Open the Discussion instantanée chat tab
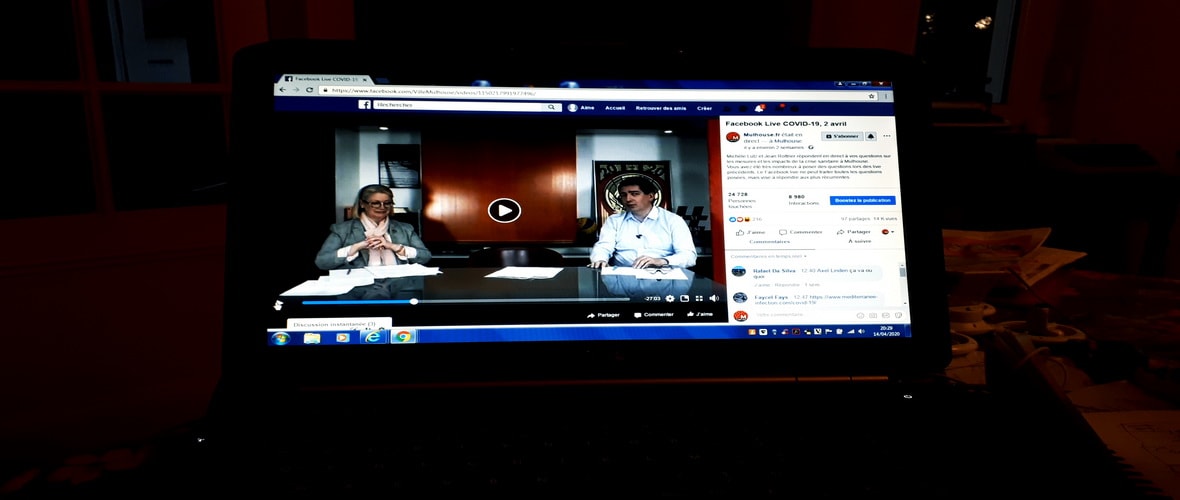 (x=339, y=325)
